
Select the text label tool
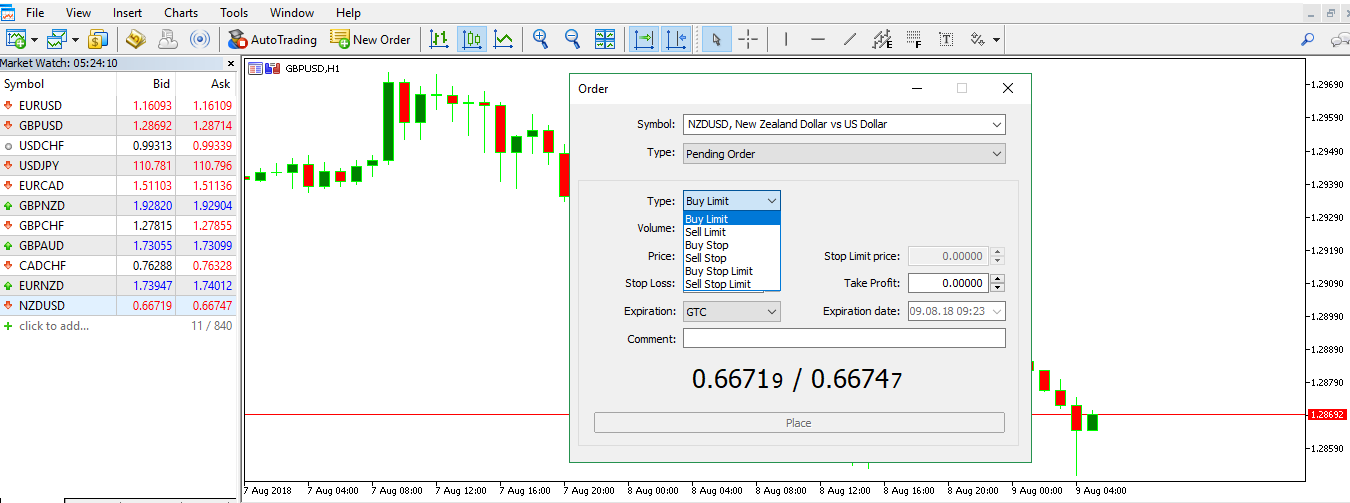[946, 40]
